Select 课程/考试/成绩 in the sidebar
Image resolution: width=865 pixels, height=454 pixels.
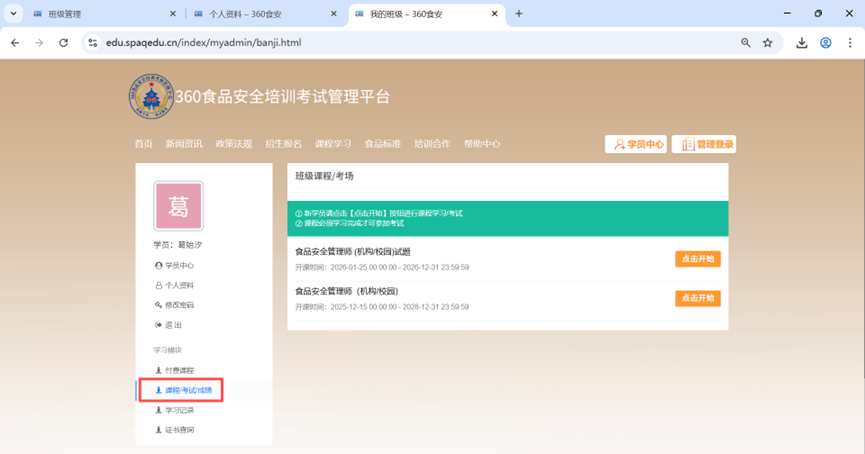pyautogui.click(x=182, y=390)
